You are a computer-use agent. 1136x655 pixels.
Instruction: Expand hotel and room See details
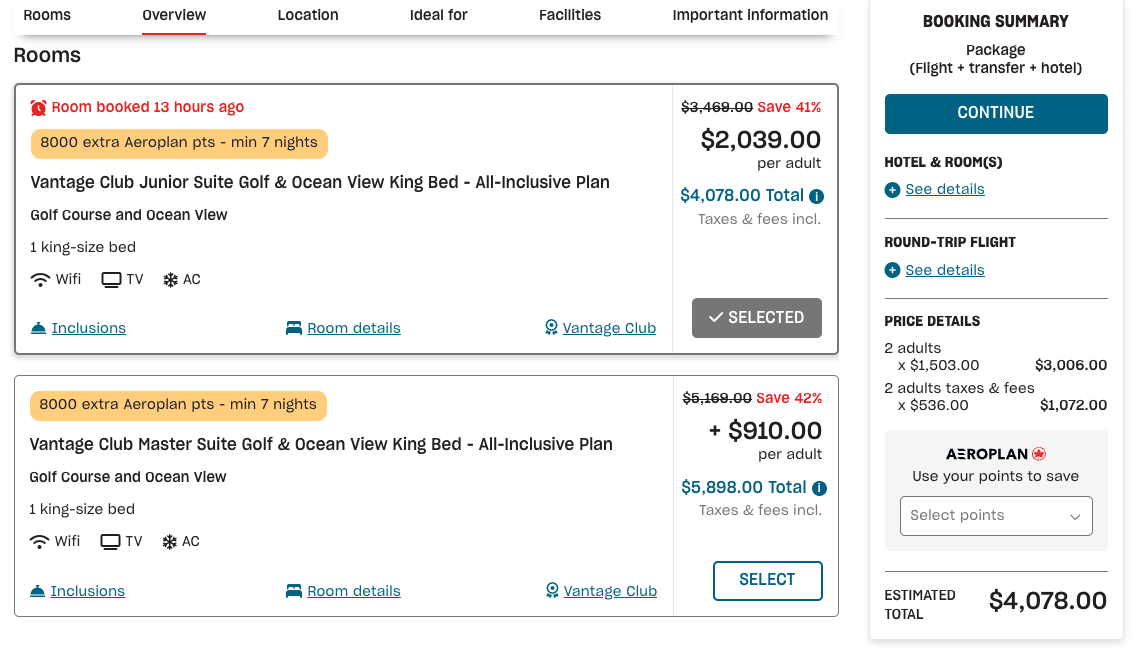tap(945, 190)
